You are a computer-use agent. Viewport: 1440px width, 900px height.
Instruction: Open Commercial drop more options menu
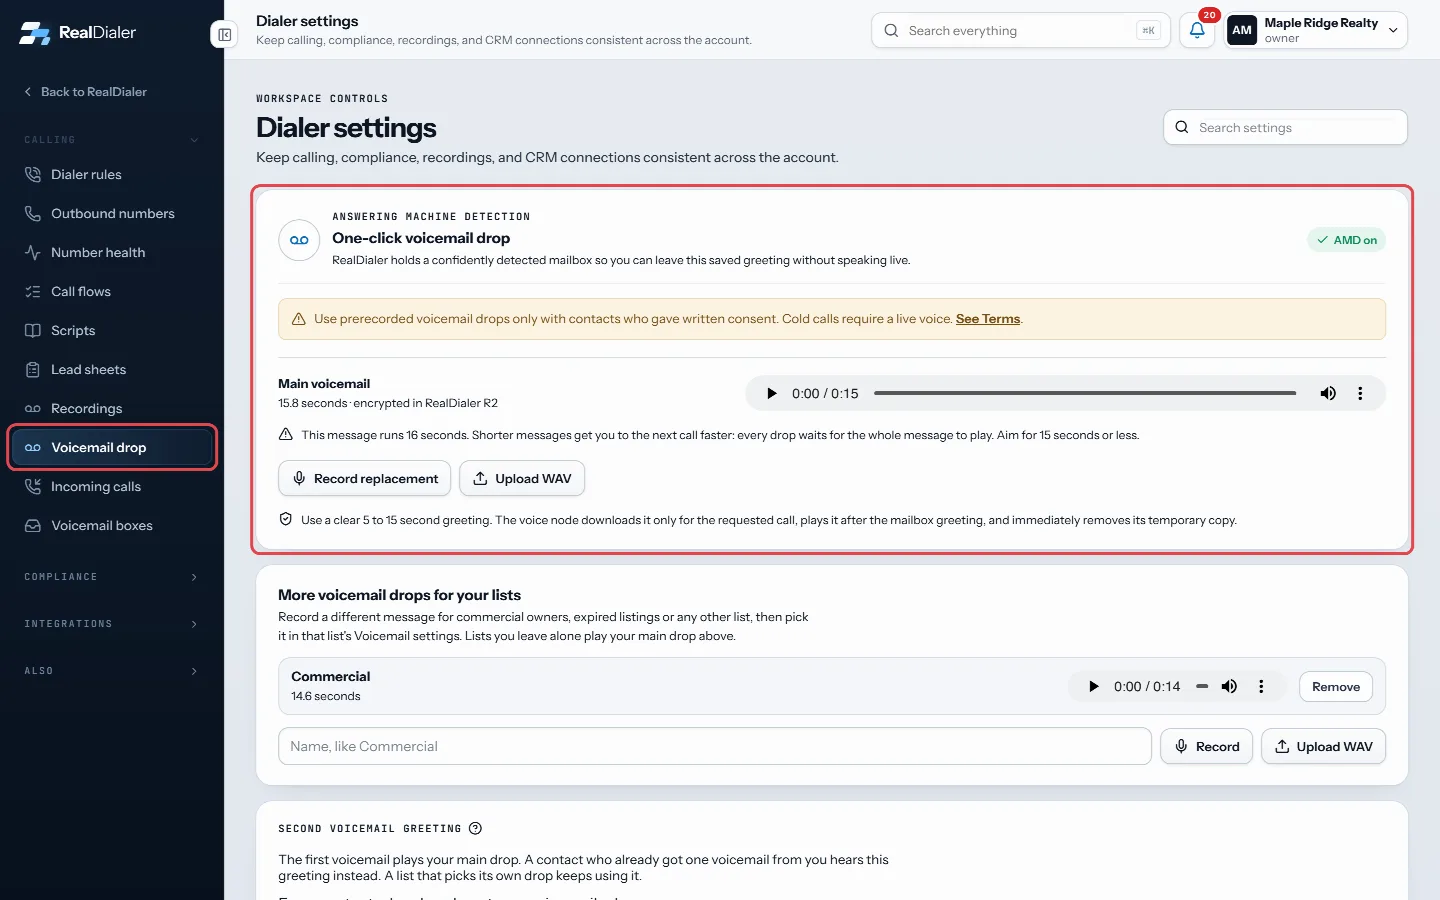(x=1261, y=686)
